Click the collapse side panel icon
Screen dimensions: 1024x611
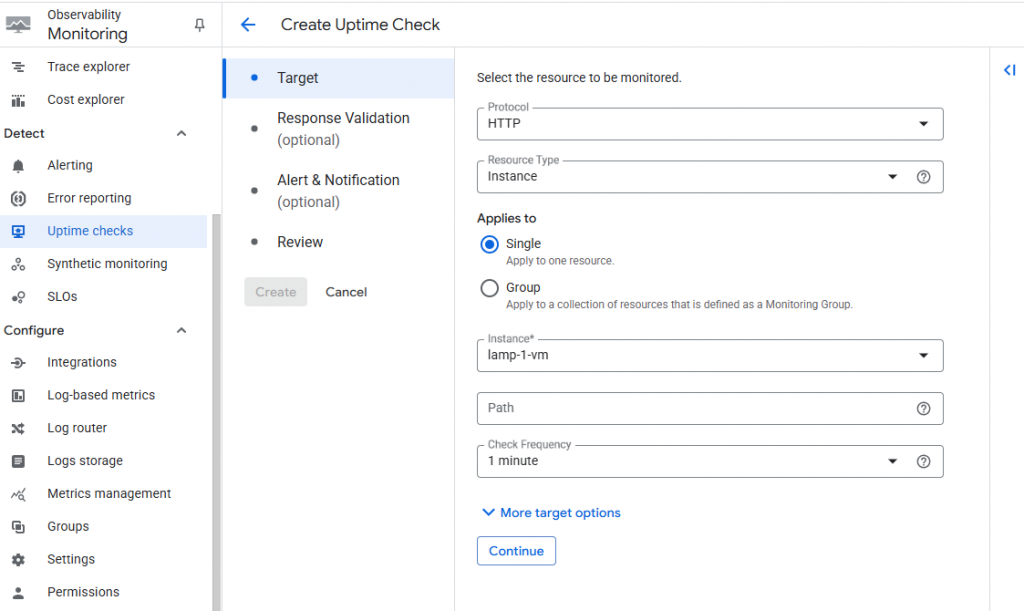tap(1009, 70)
